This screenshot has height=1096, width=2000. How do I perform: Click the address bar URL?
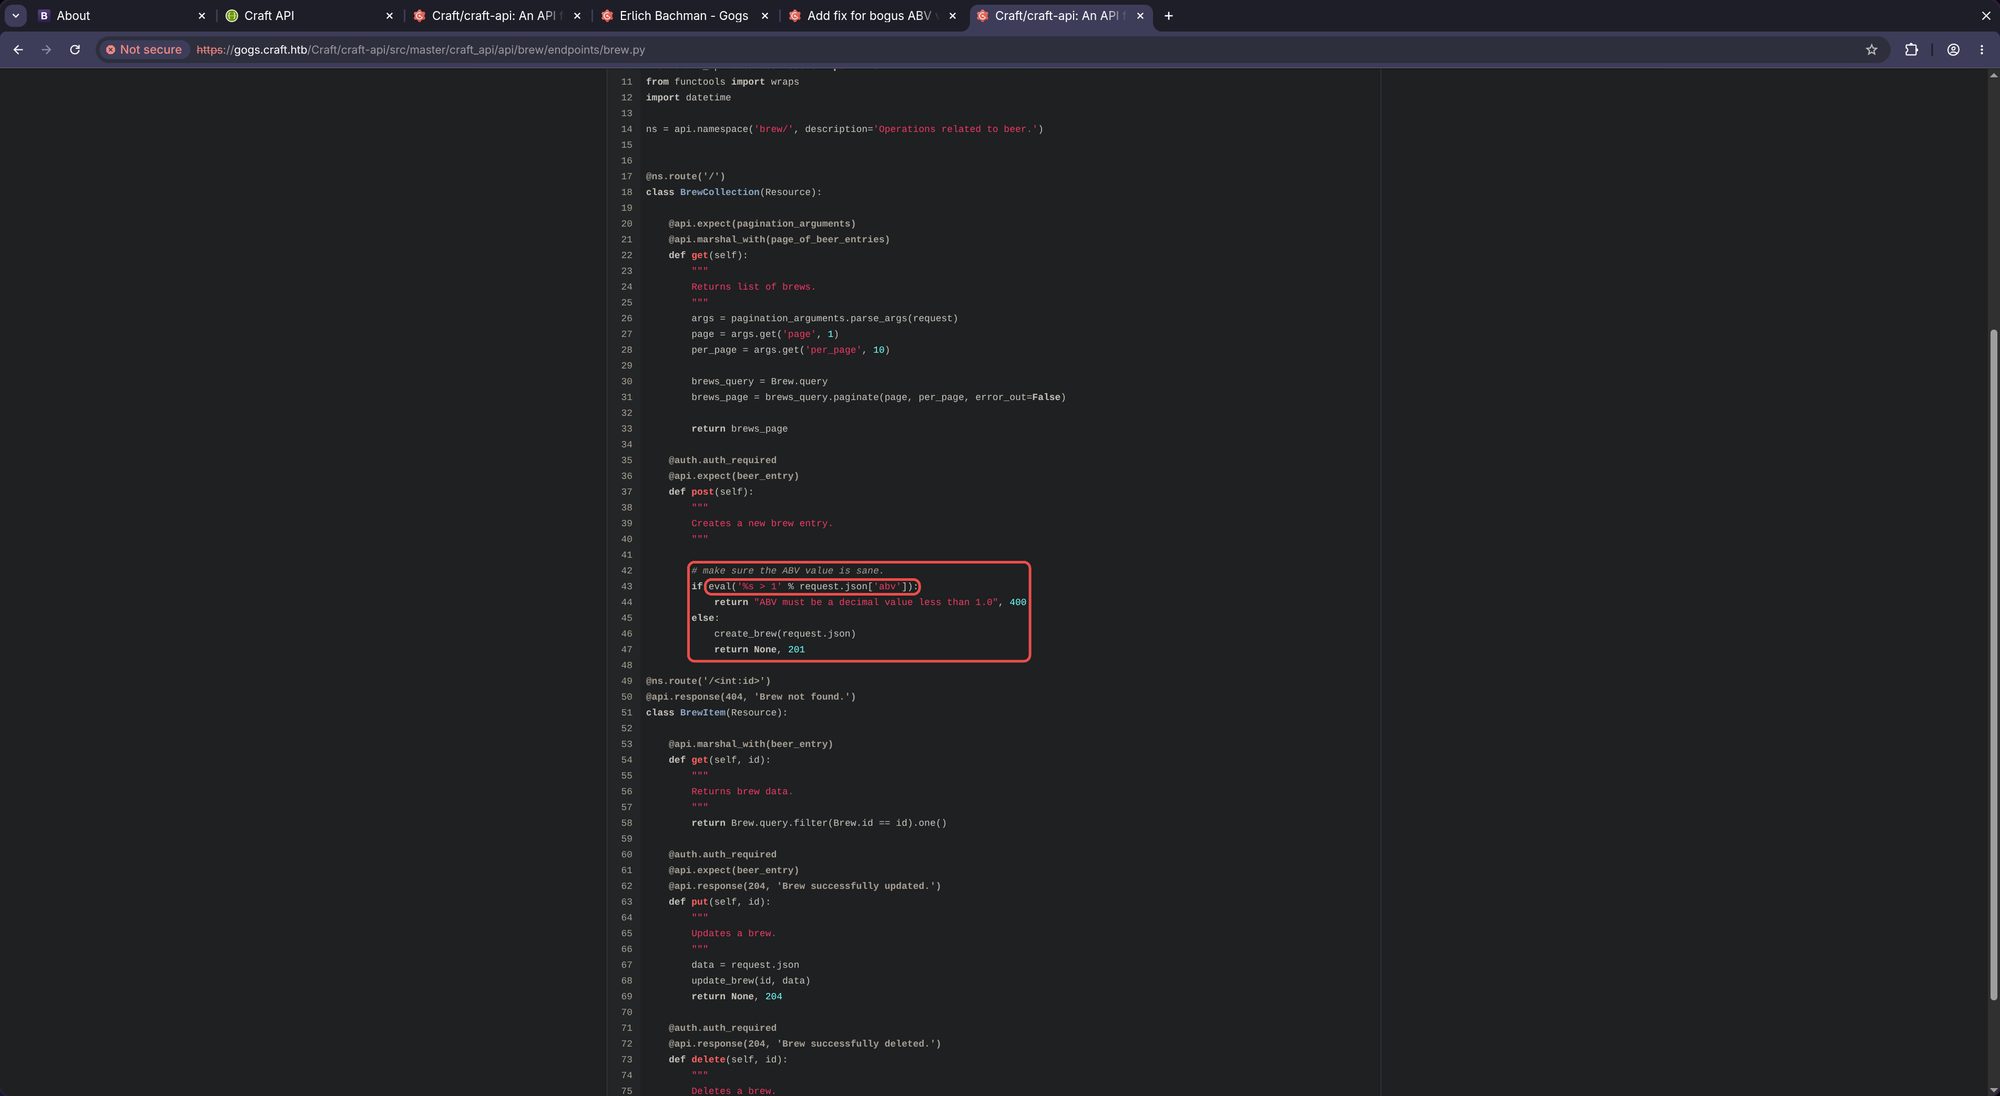point(420,50)
